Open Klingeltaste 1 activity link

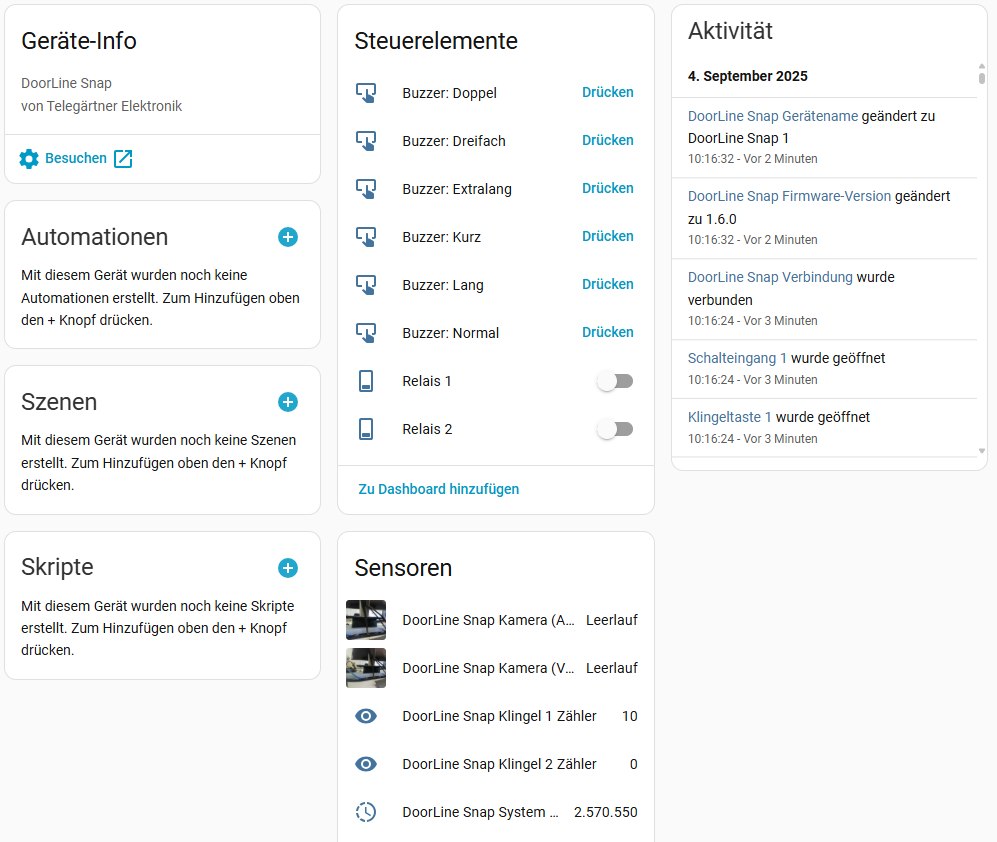point(729,417)
